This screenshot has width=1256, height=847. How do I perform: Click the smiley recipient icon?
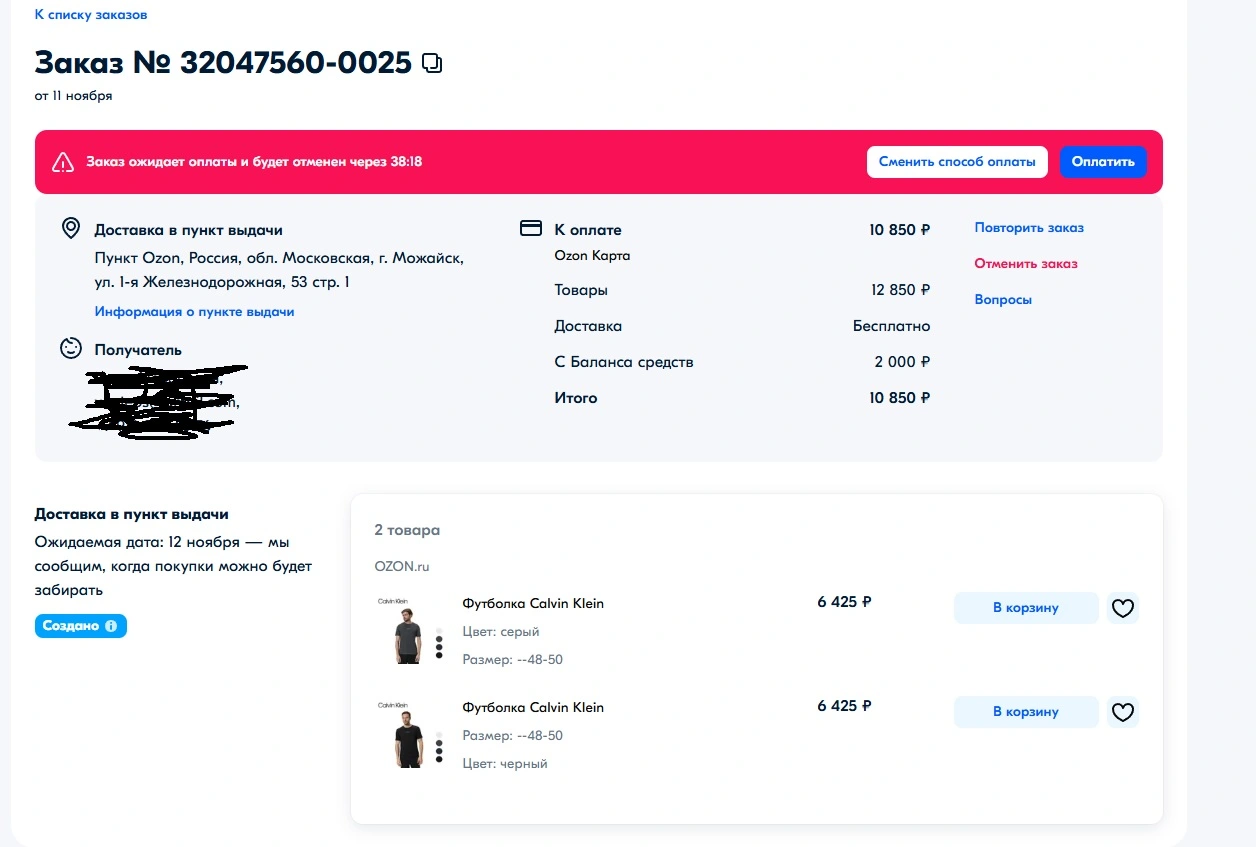pyautogui.click(x=71, y=349)
